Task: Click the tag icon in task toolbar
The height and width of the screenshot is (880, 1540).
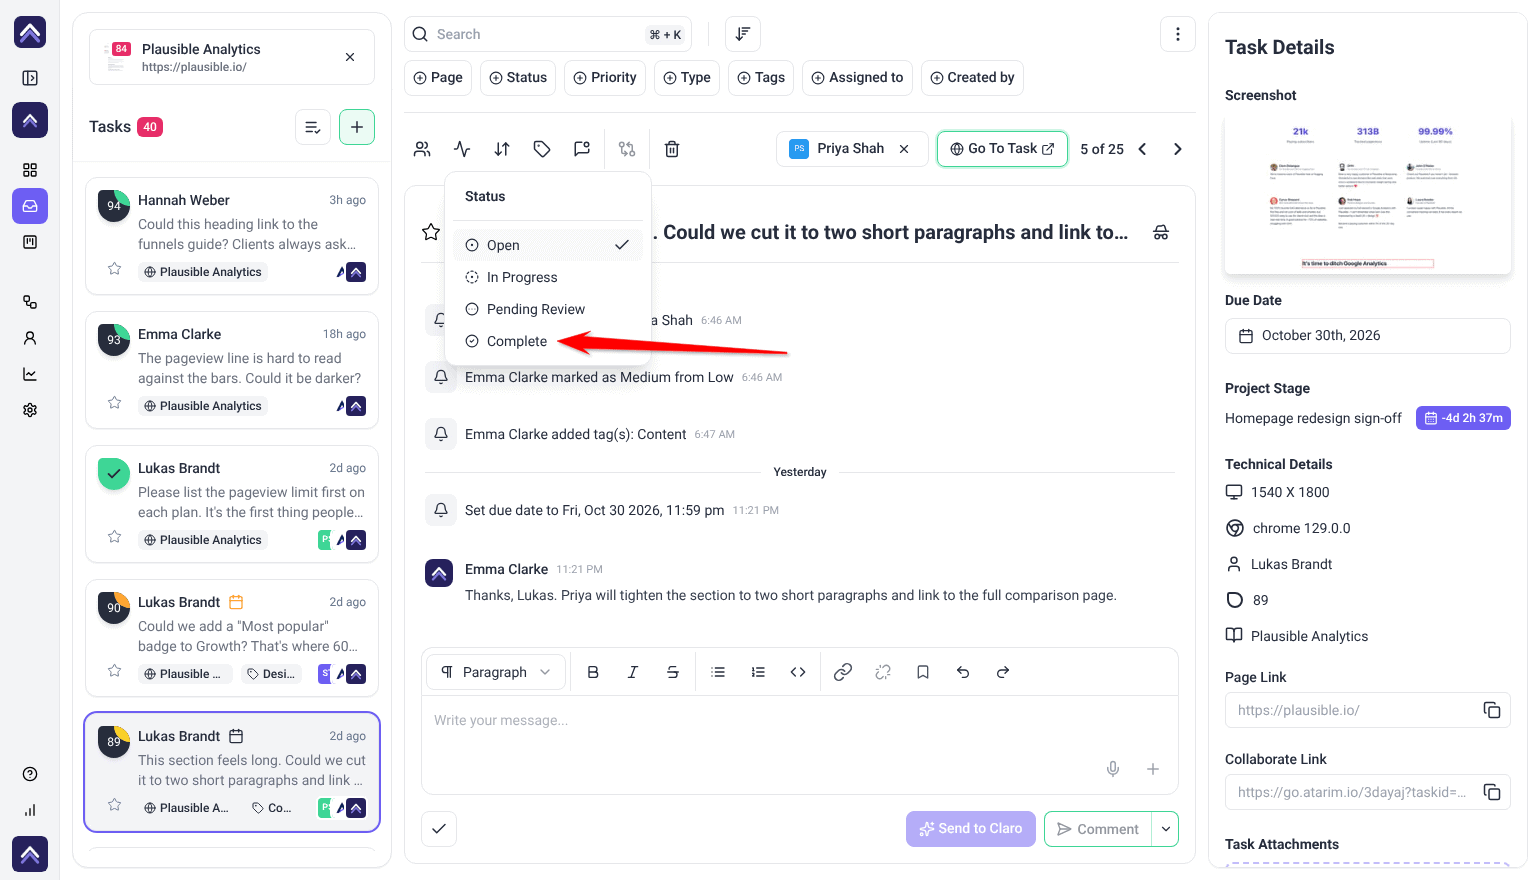Action: [542, 149]
